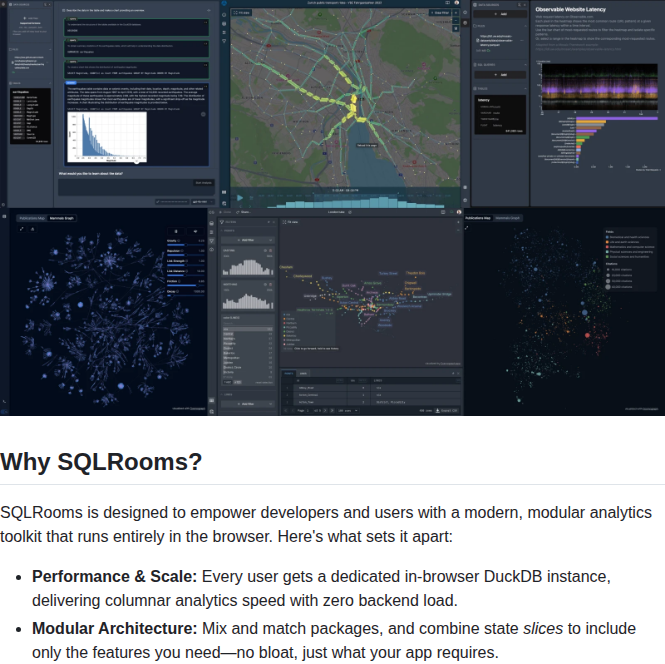Open Data filter on the Zurich map

pyautogui.click(x=439, y=13)
